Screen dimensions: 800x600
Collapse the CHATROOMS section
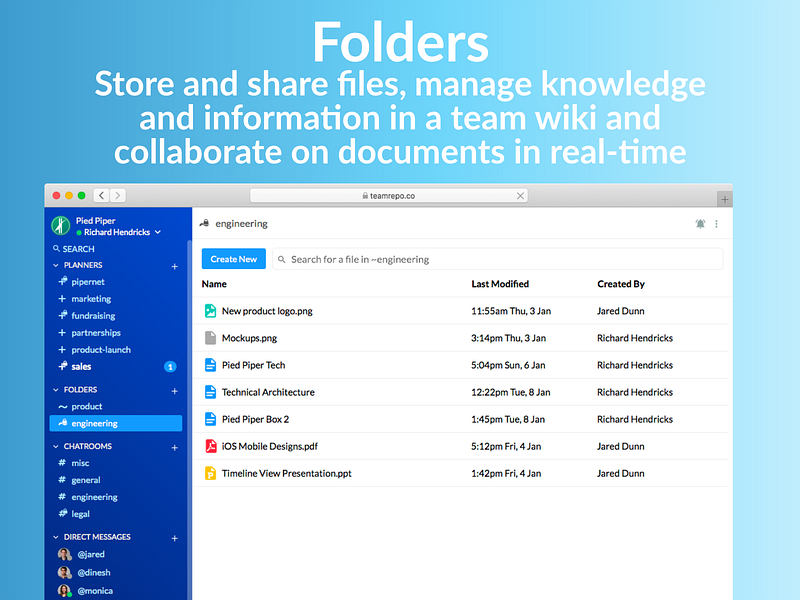[x=56, y=446]
